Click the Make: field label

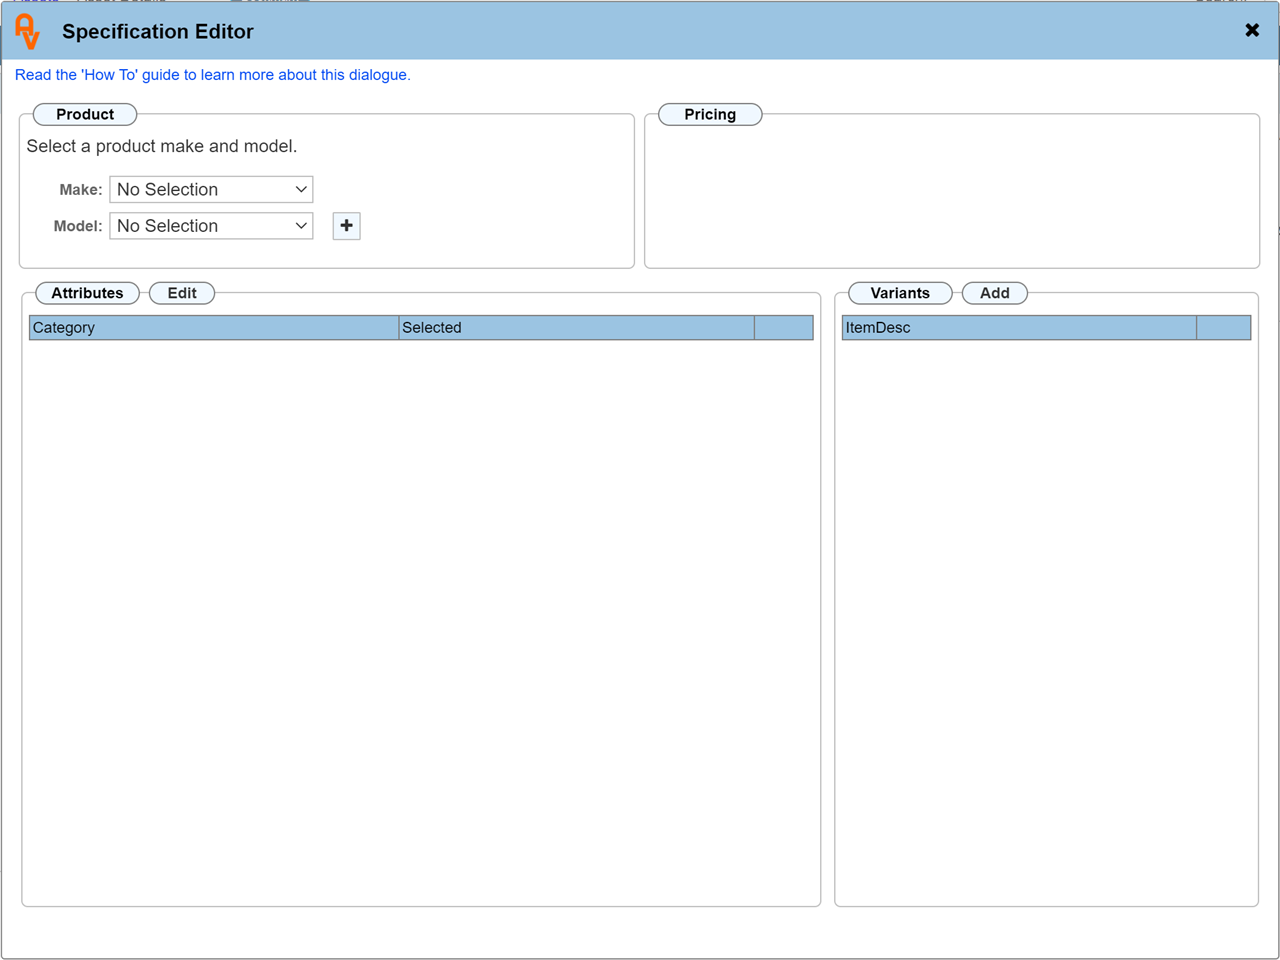point(81,190)
